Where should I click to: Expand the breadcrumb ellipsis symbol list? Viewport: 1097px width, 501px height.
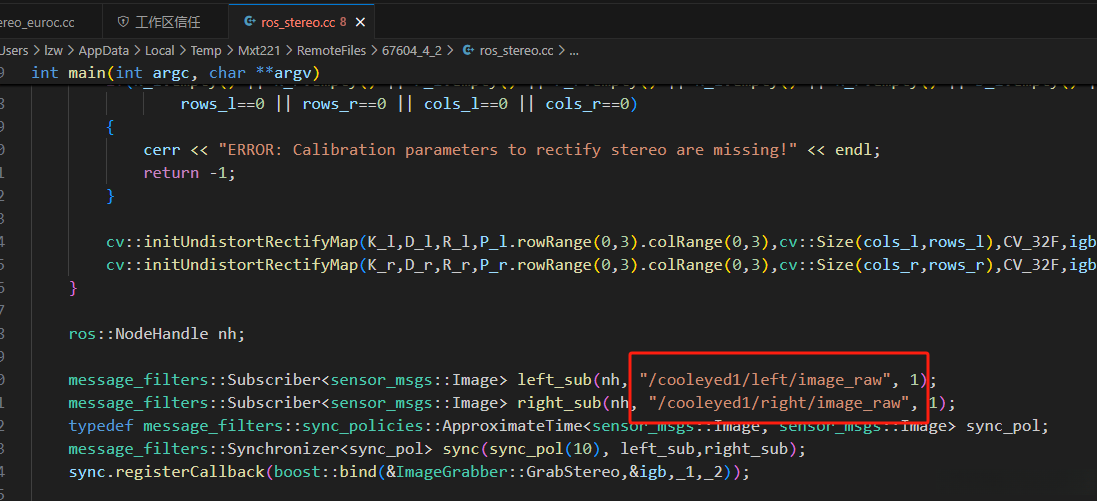click(573, 49)
